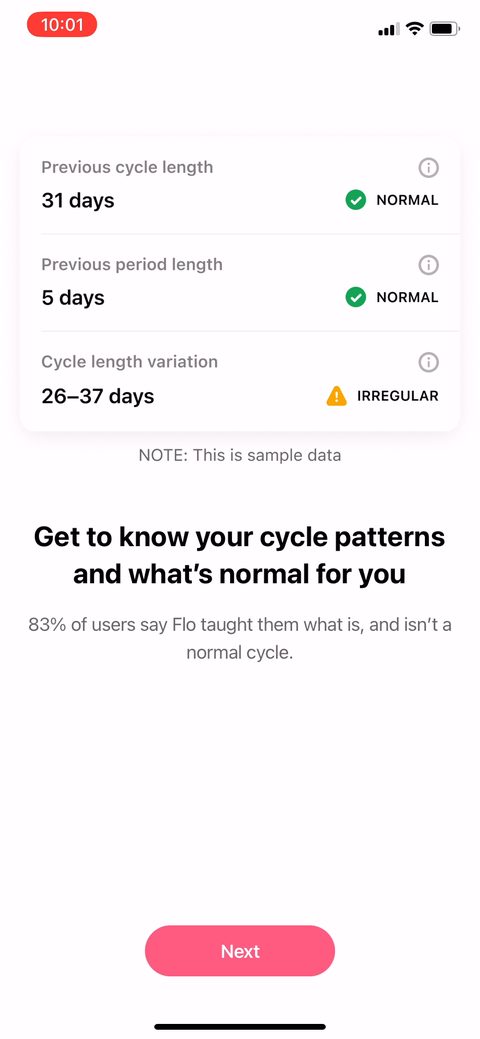Tap the battery status icon
Image resolution: width=480 pixels, height=1039 pixels.
click(x=444, y=28)
